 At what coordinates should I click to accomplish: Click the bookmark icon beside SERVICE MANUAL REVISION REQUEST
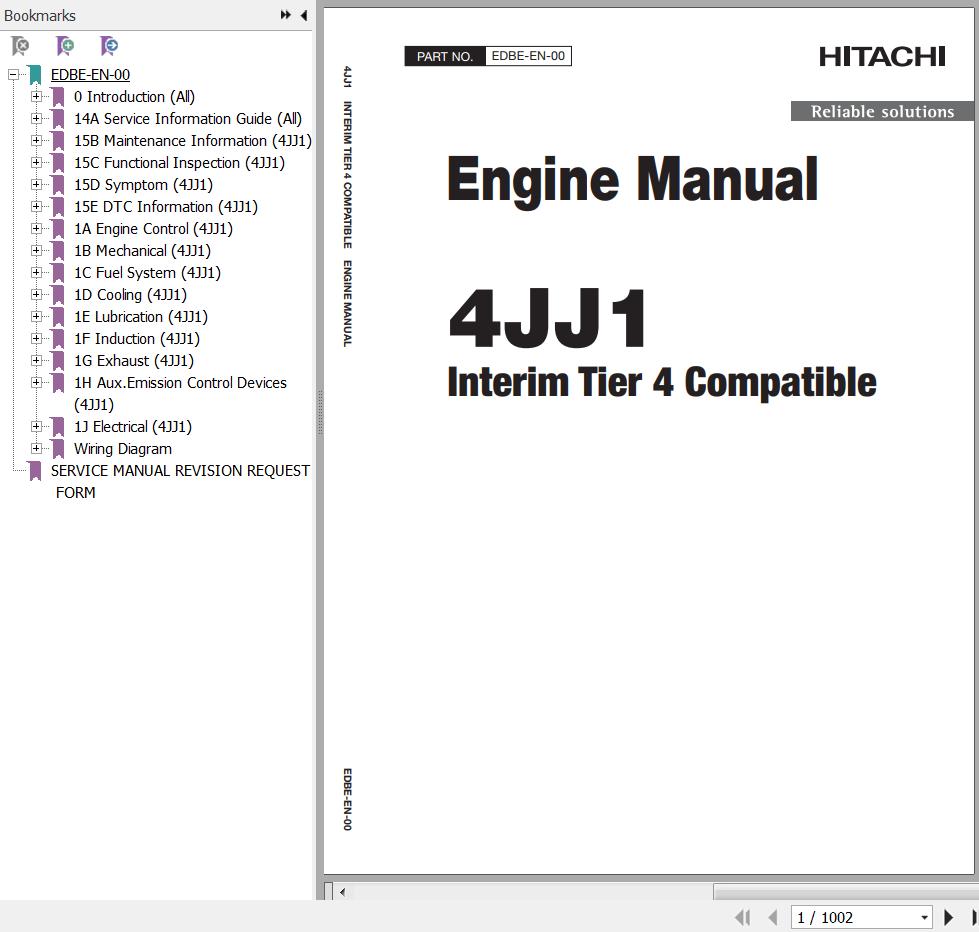pos(35,471)
